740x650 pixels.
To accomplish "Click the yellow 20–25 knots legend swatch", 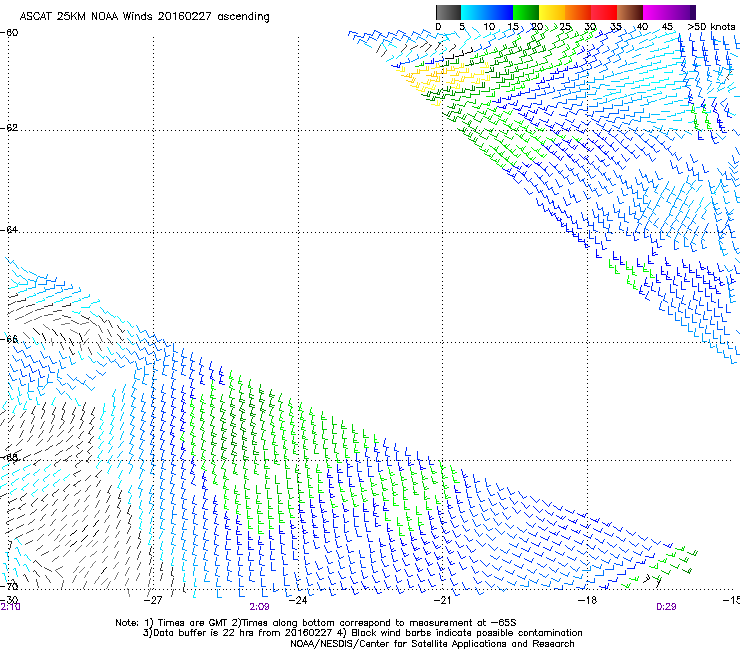I will coord(552,12).
